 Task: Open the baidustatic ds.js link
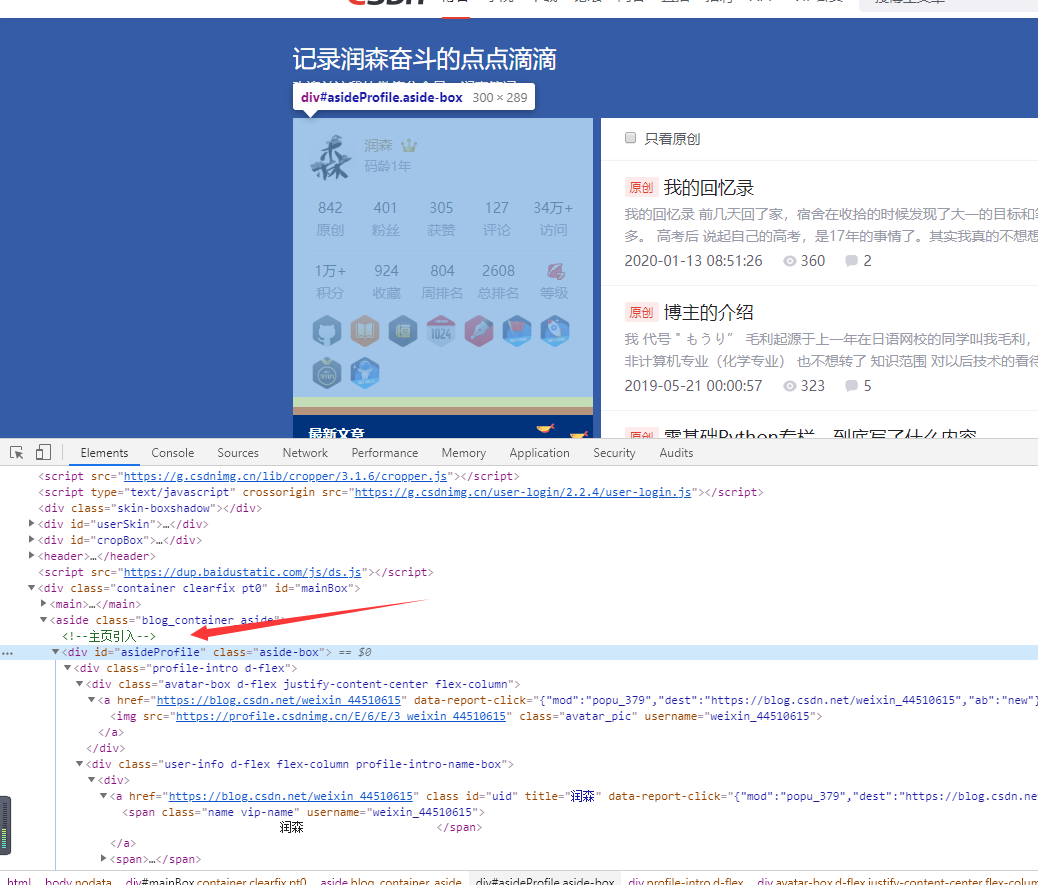[x=242, y=572]
